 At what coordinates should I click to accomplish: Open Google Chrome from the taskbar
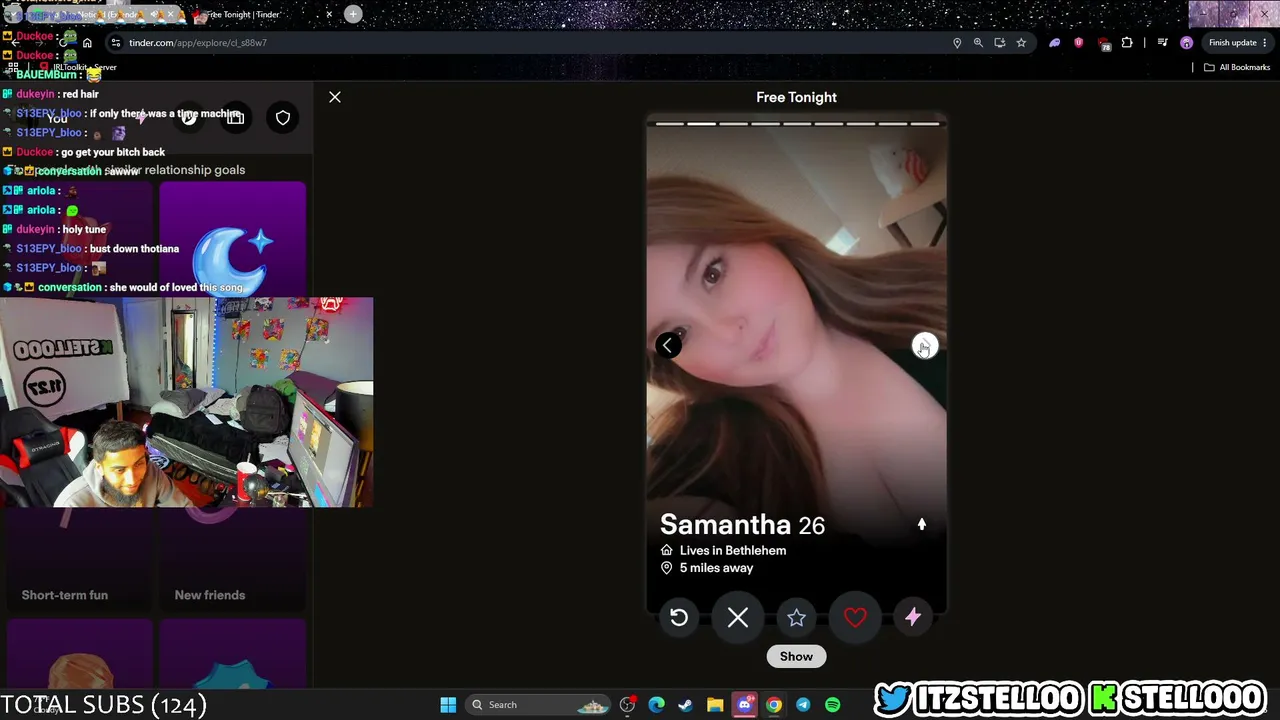[774, 705]
